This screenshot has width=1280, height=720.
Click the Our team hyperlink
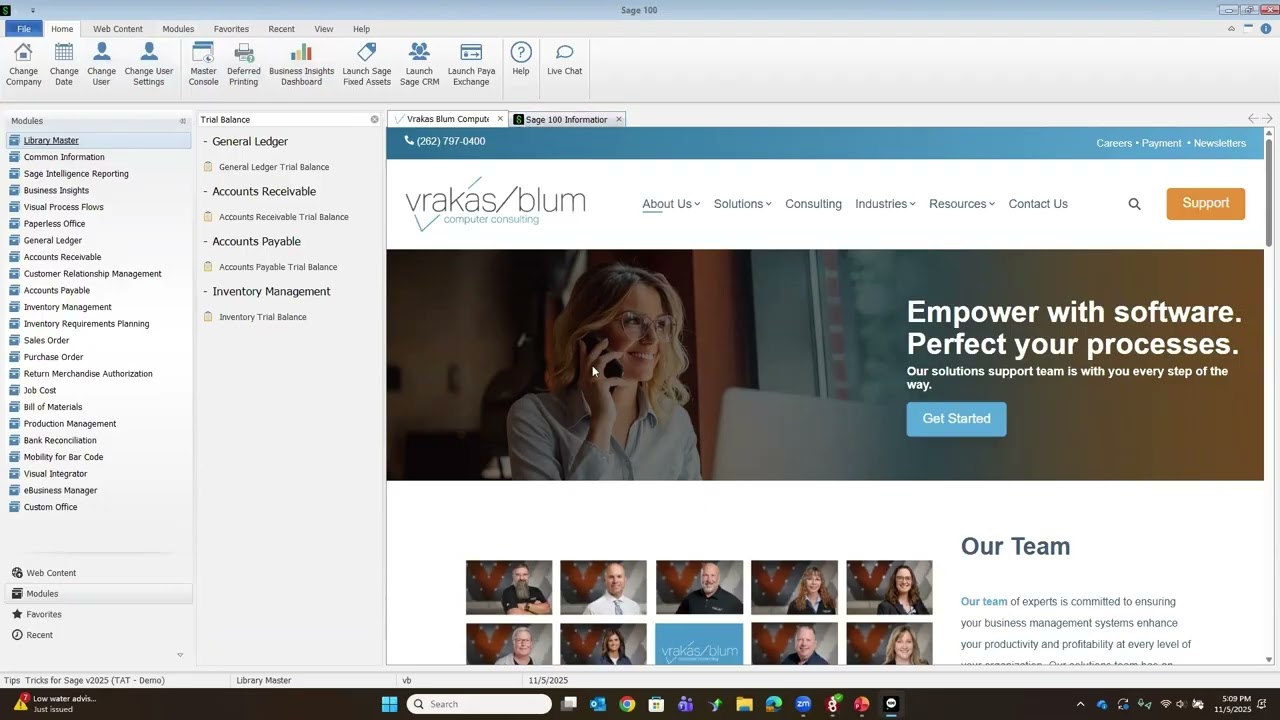click(x=984, y=602)
